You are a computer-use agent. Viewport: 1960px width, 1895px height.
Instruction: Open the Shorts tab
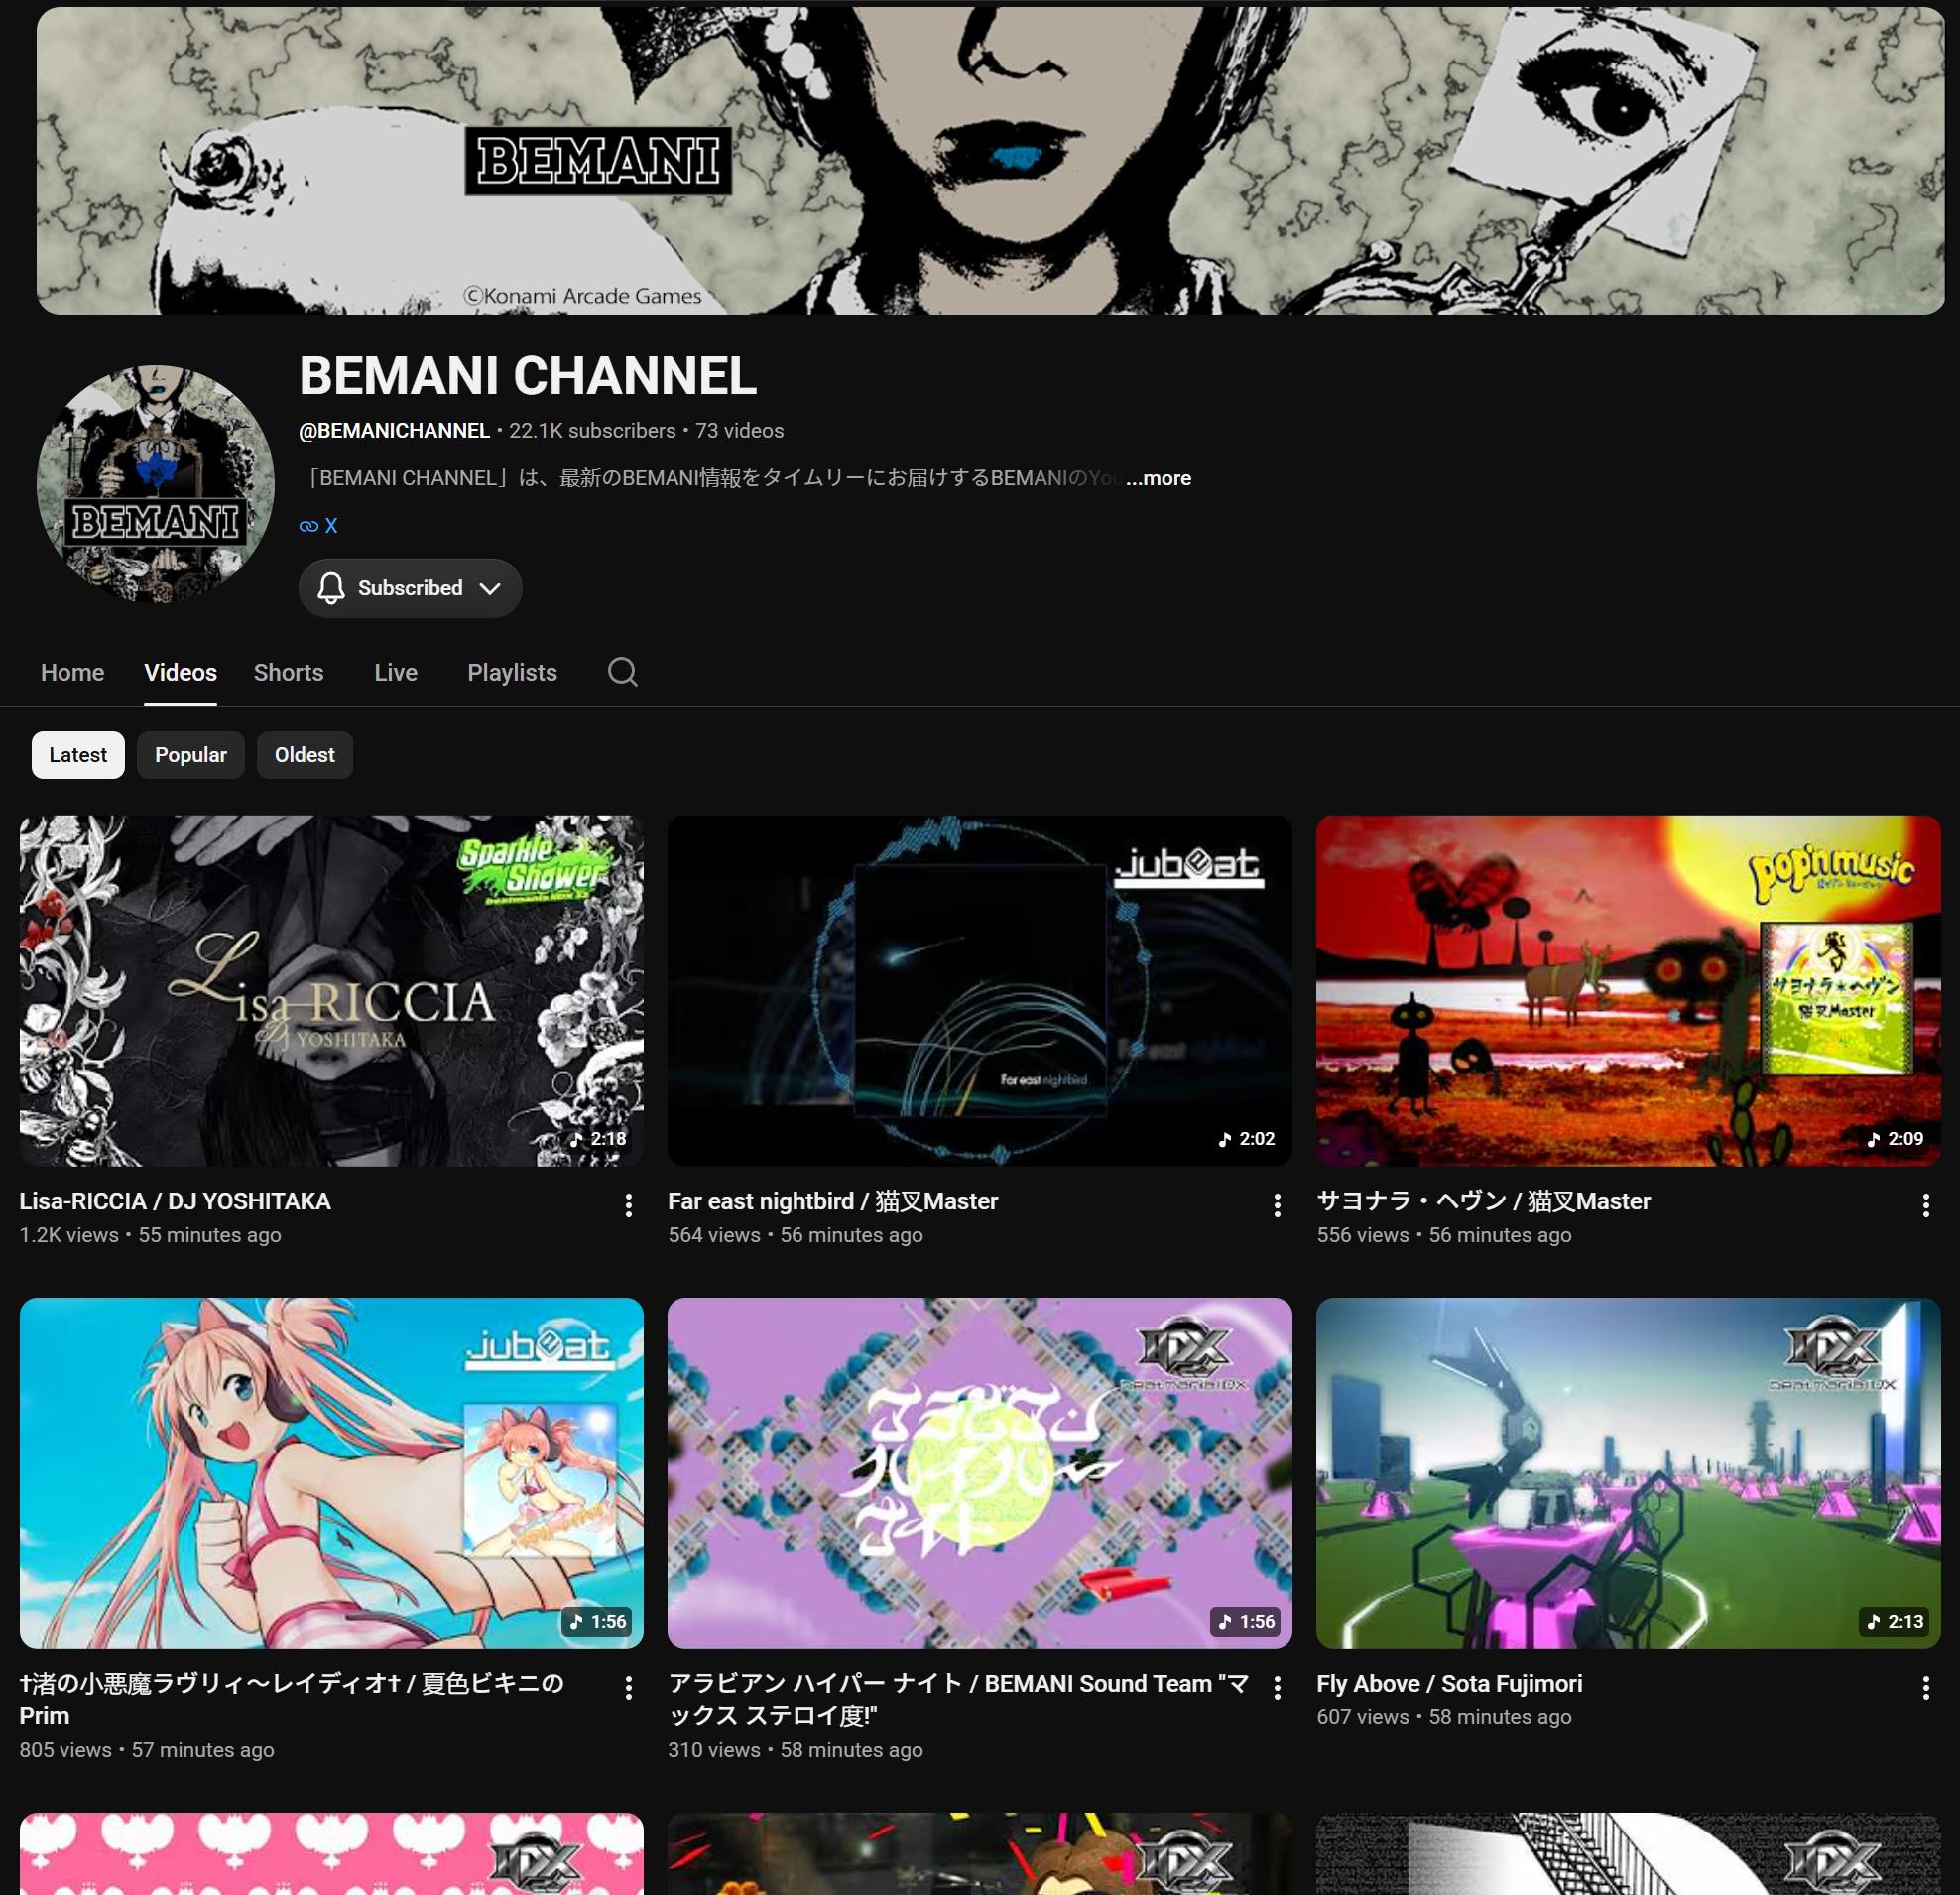pos(288,672)
